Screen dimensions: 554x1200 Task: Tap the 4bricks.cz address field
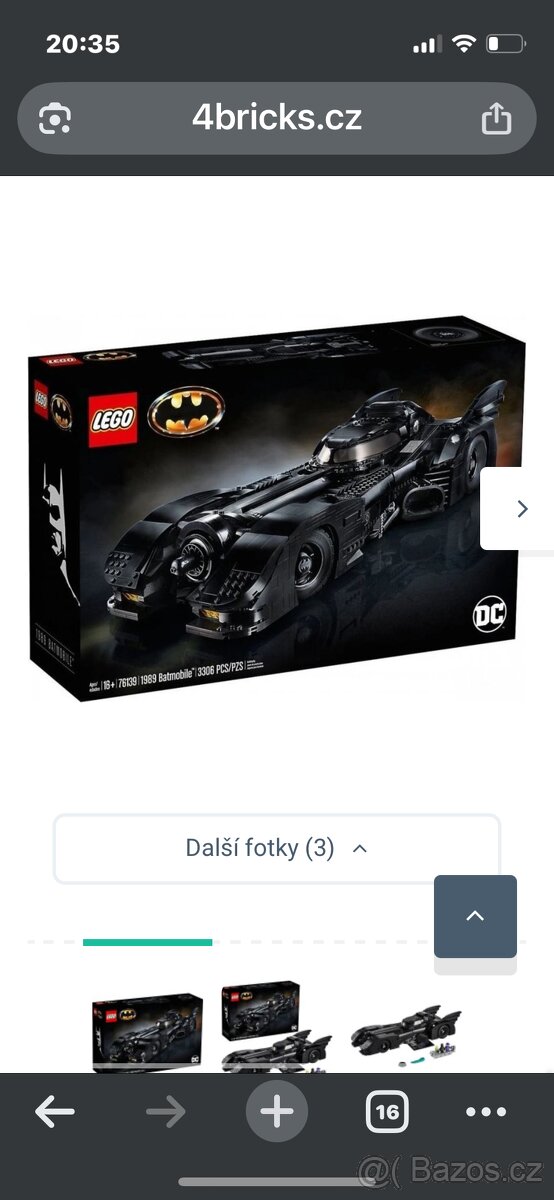tap(277, 118)
